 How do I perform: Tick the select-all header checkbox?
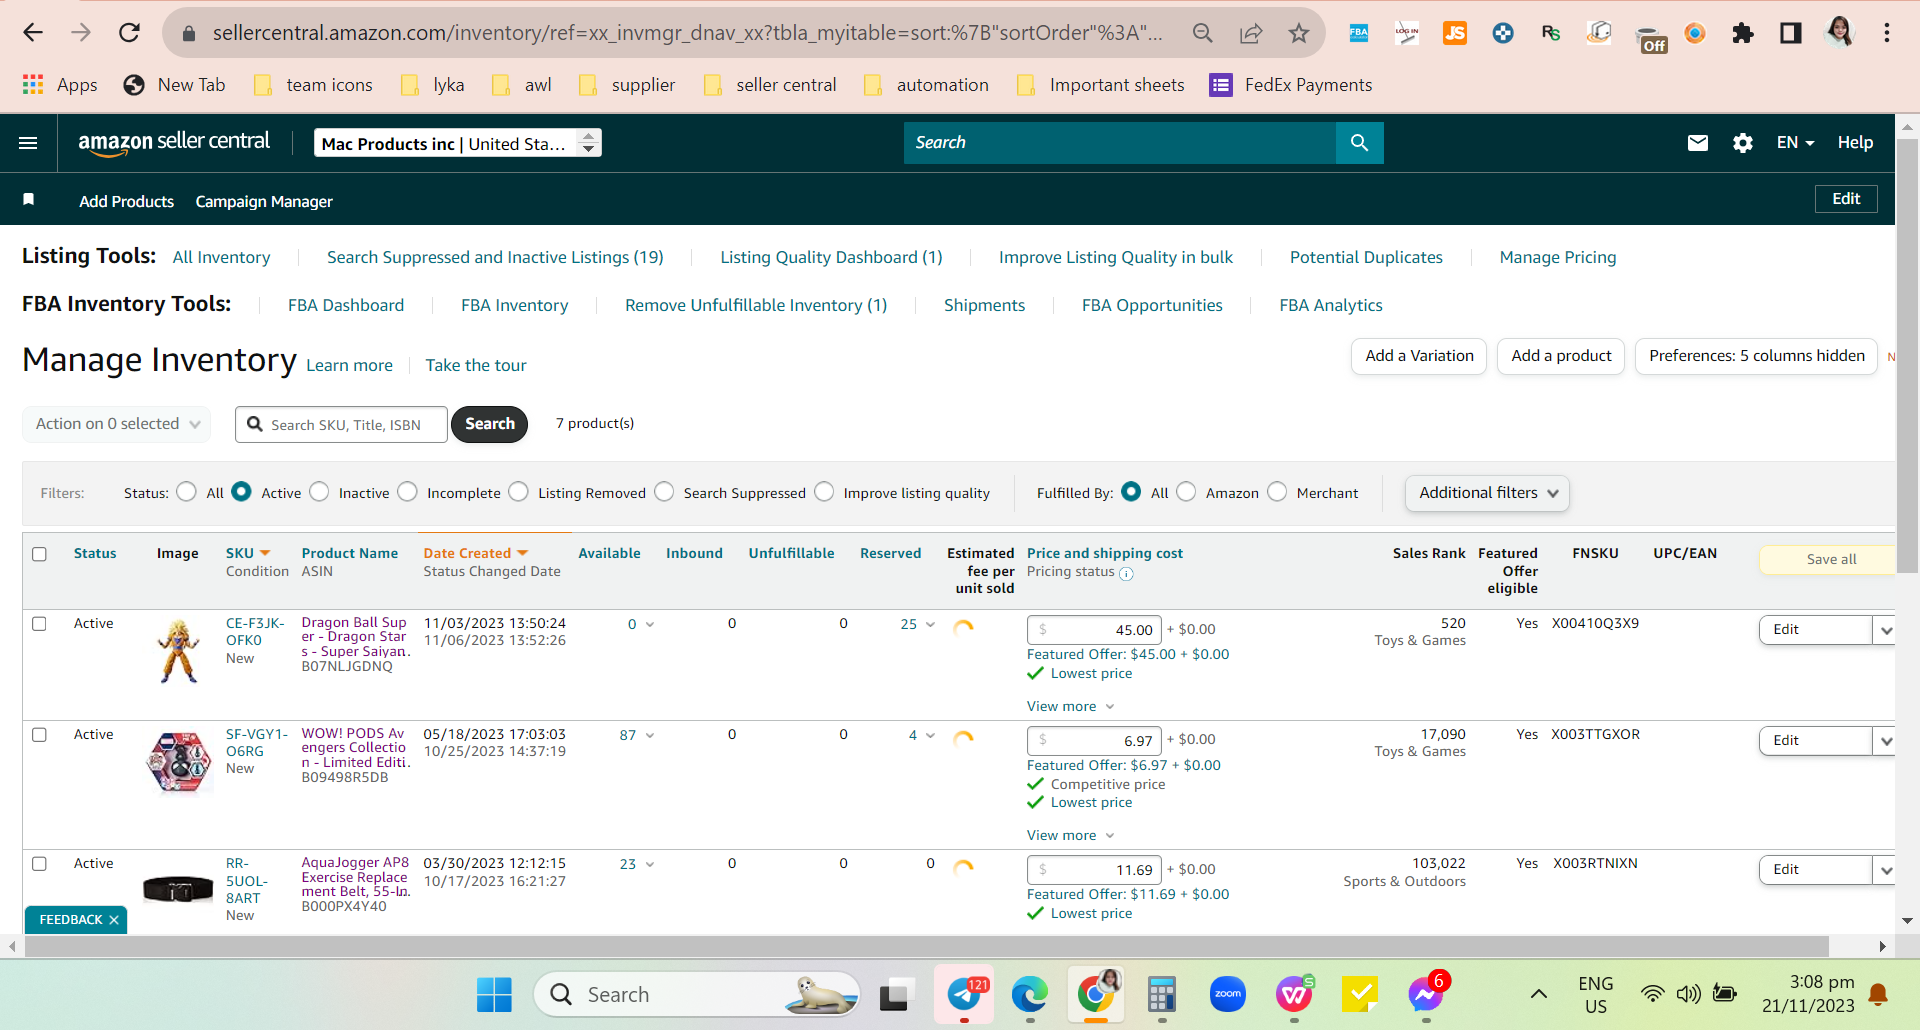(x=39, y=554)
